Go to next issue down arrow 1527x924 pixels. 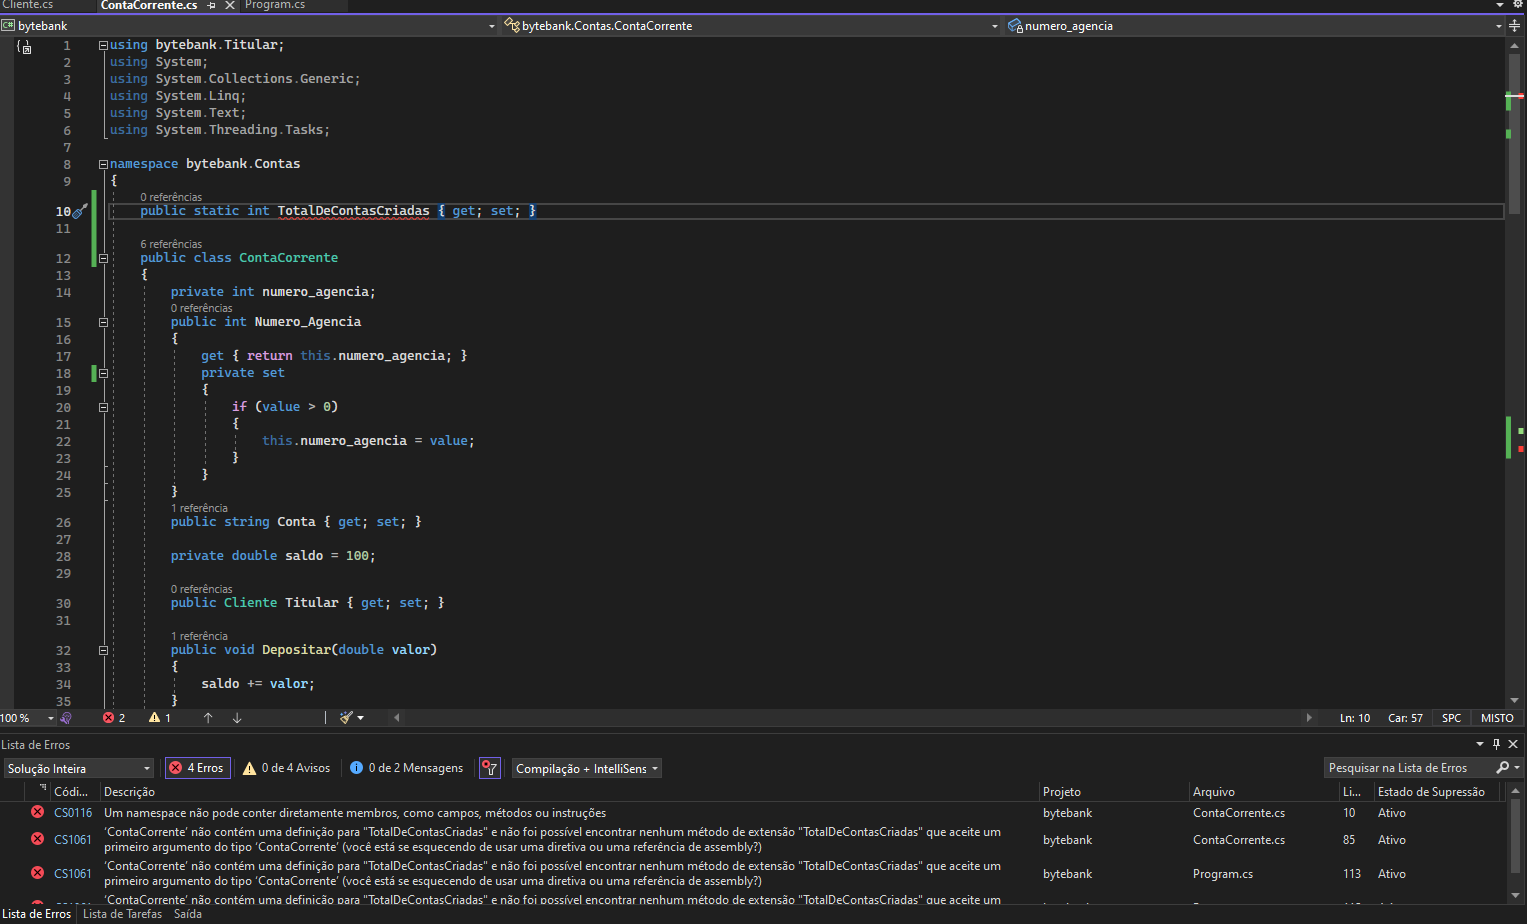pyautogui.click(x=237, y=718)
